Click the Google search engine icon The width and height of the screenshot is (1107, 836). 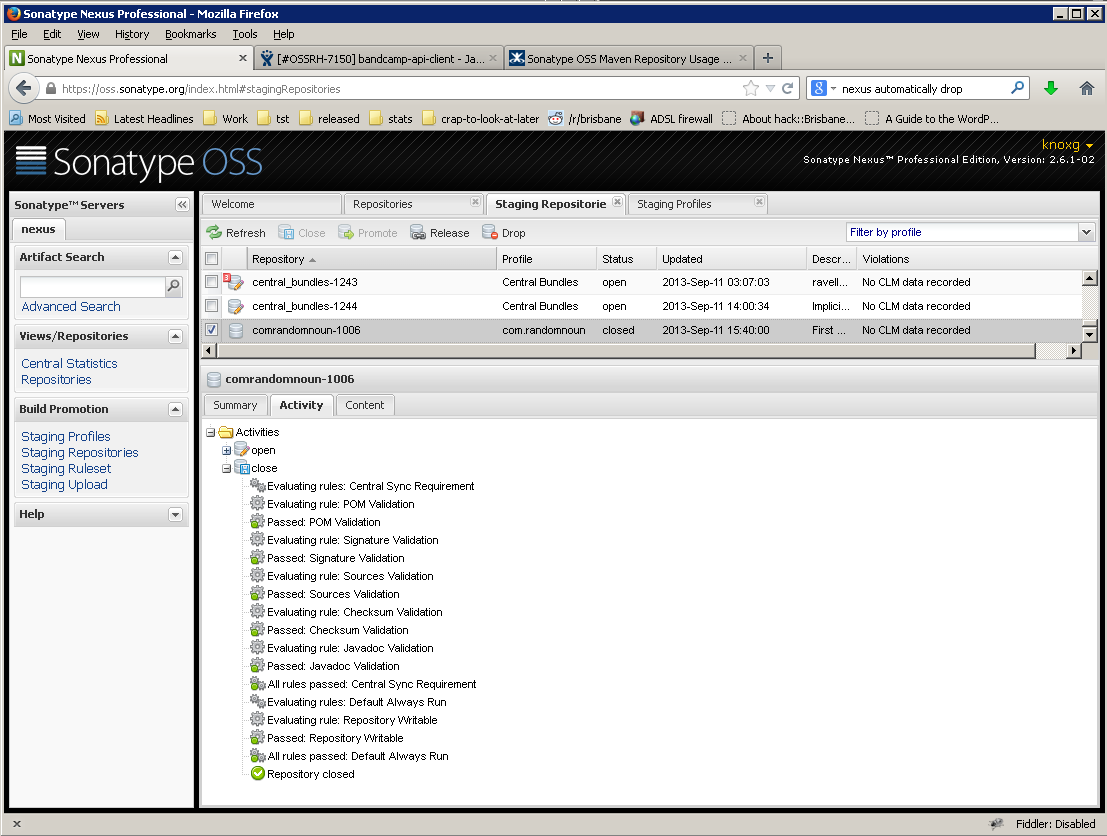coord(818,88)
